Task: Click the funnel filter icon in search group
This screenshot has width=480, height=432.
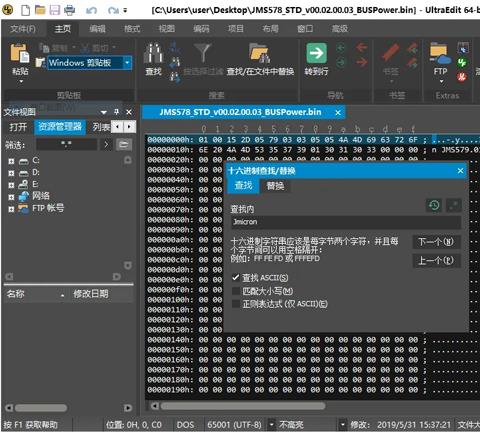Action: [202, 53]
